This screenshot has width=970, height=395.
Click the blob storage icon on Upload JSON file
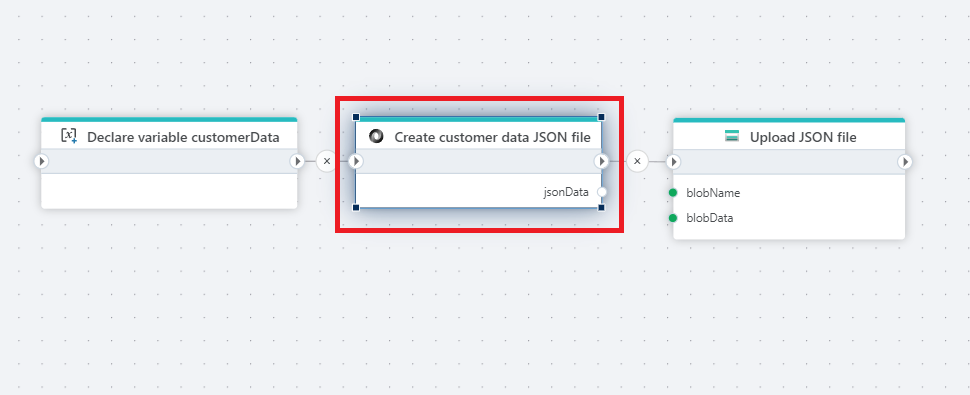coord(732,137)
